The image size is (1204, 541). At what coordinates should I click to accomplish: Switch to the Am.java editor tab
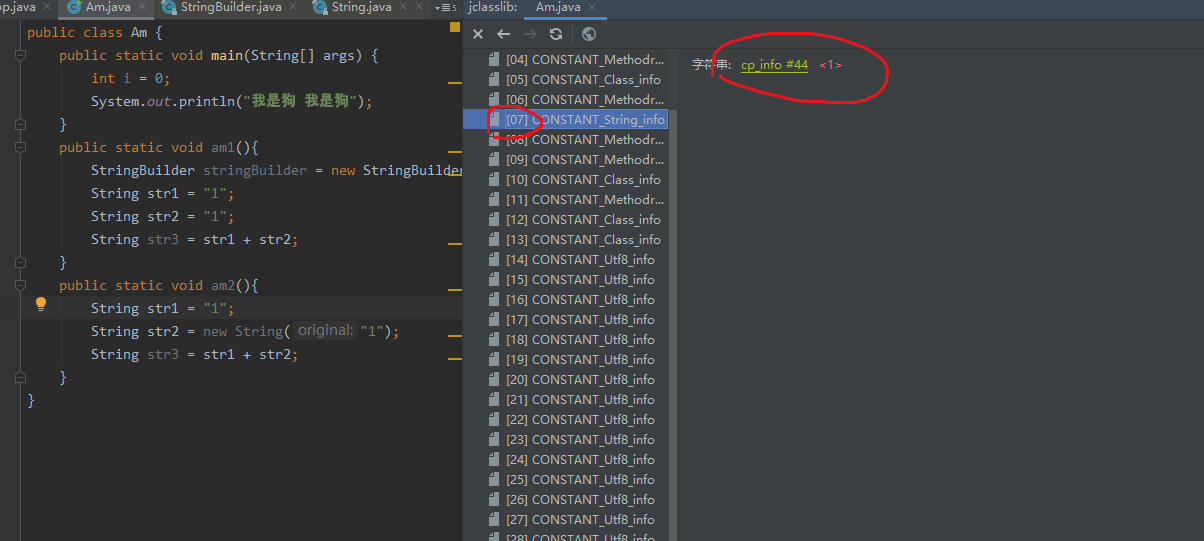click(x=104, y=8)
